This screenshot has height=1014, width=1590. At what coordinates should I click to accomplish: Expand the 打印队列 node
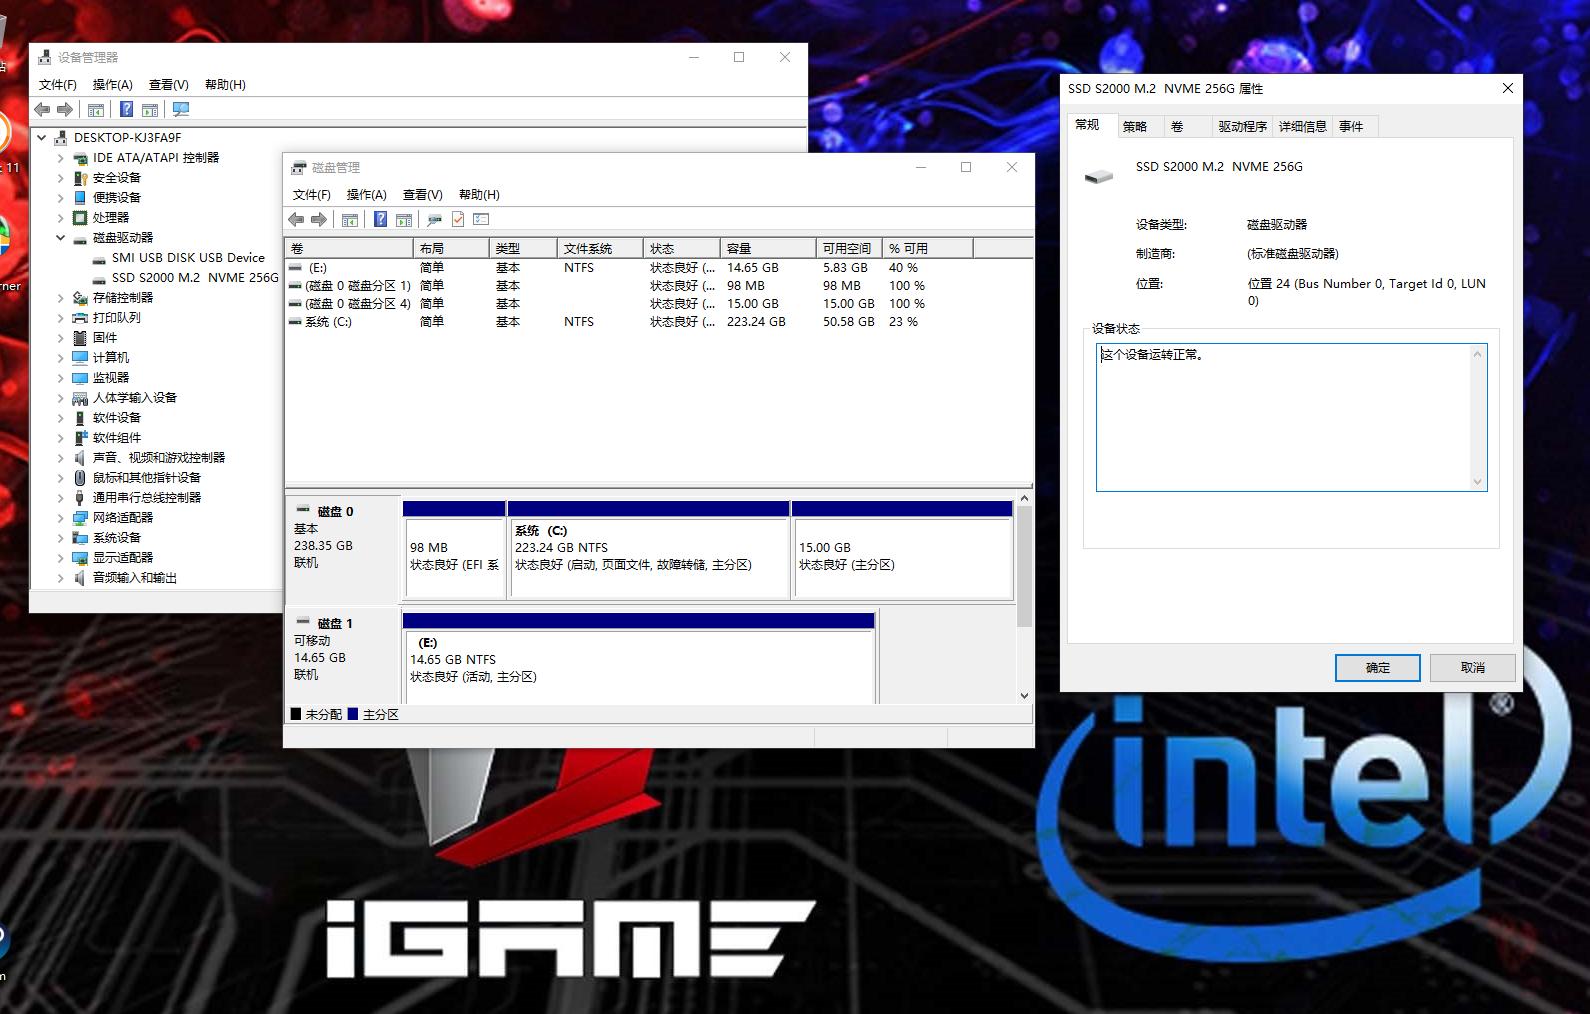click(x=60, y=318)
